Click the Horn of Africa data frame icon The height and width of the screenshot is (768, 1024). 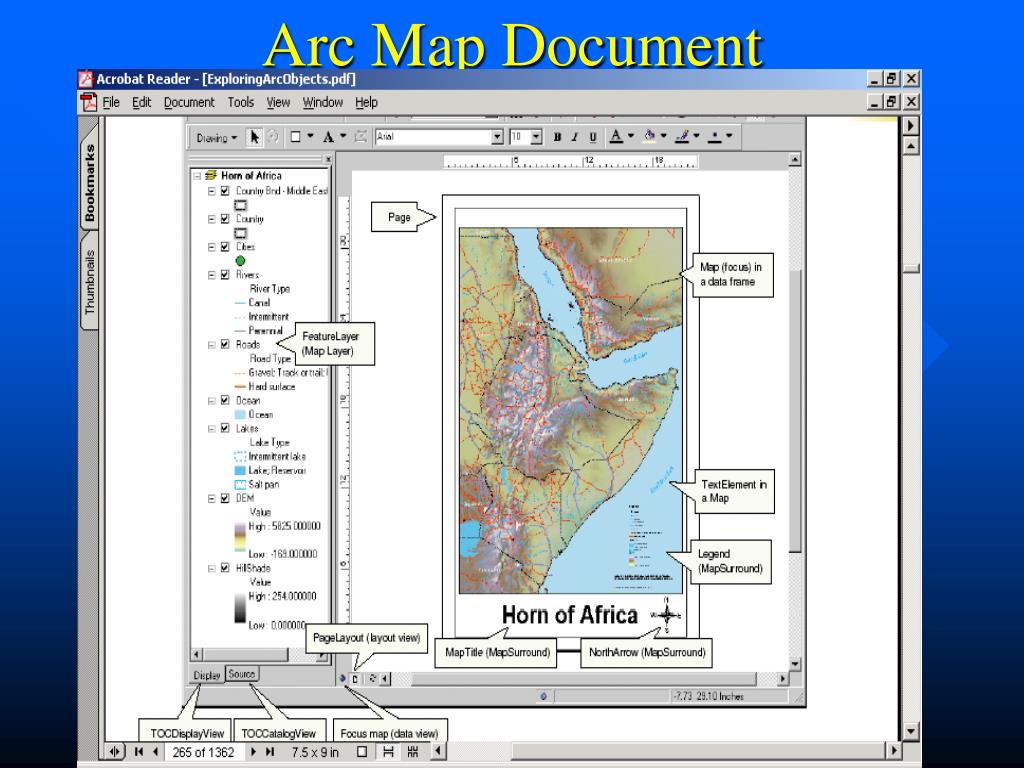click(x=210, y=175)
